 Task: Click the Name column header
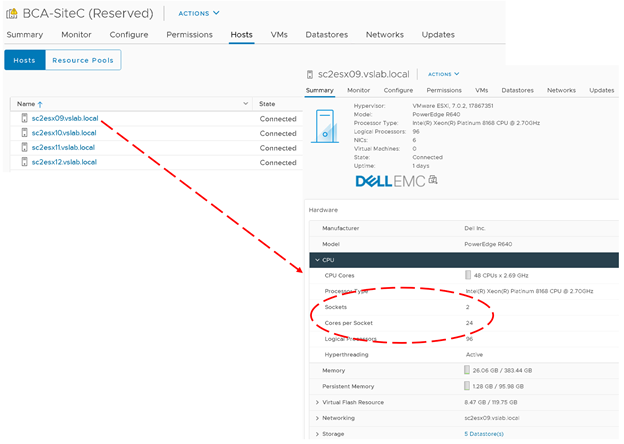26,104
